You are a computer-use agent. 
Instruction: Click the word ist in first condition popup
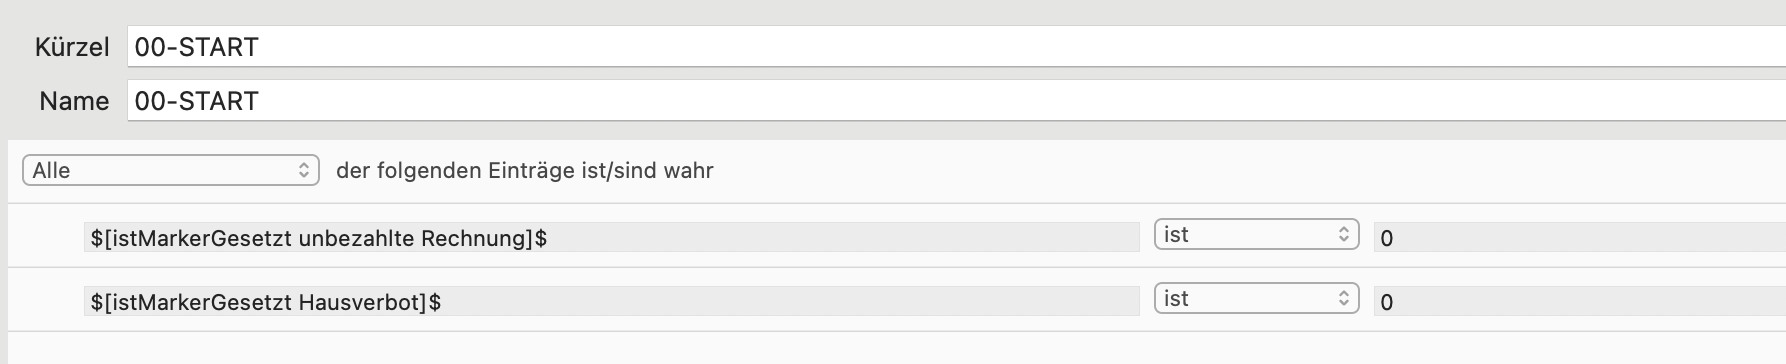click(x=1176, y=235)
